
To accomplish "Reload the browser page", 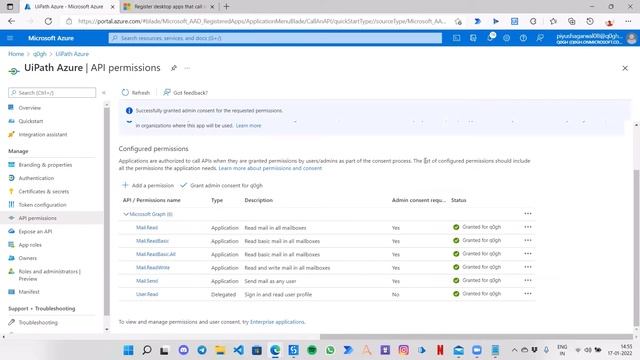I will point(48,21).
